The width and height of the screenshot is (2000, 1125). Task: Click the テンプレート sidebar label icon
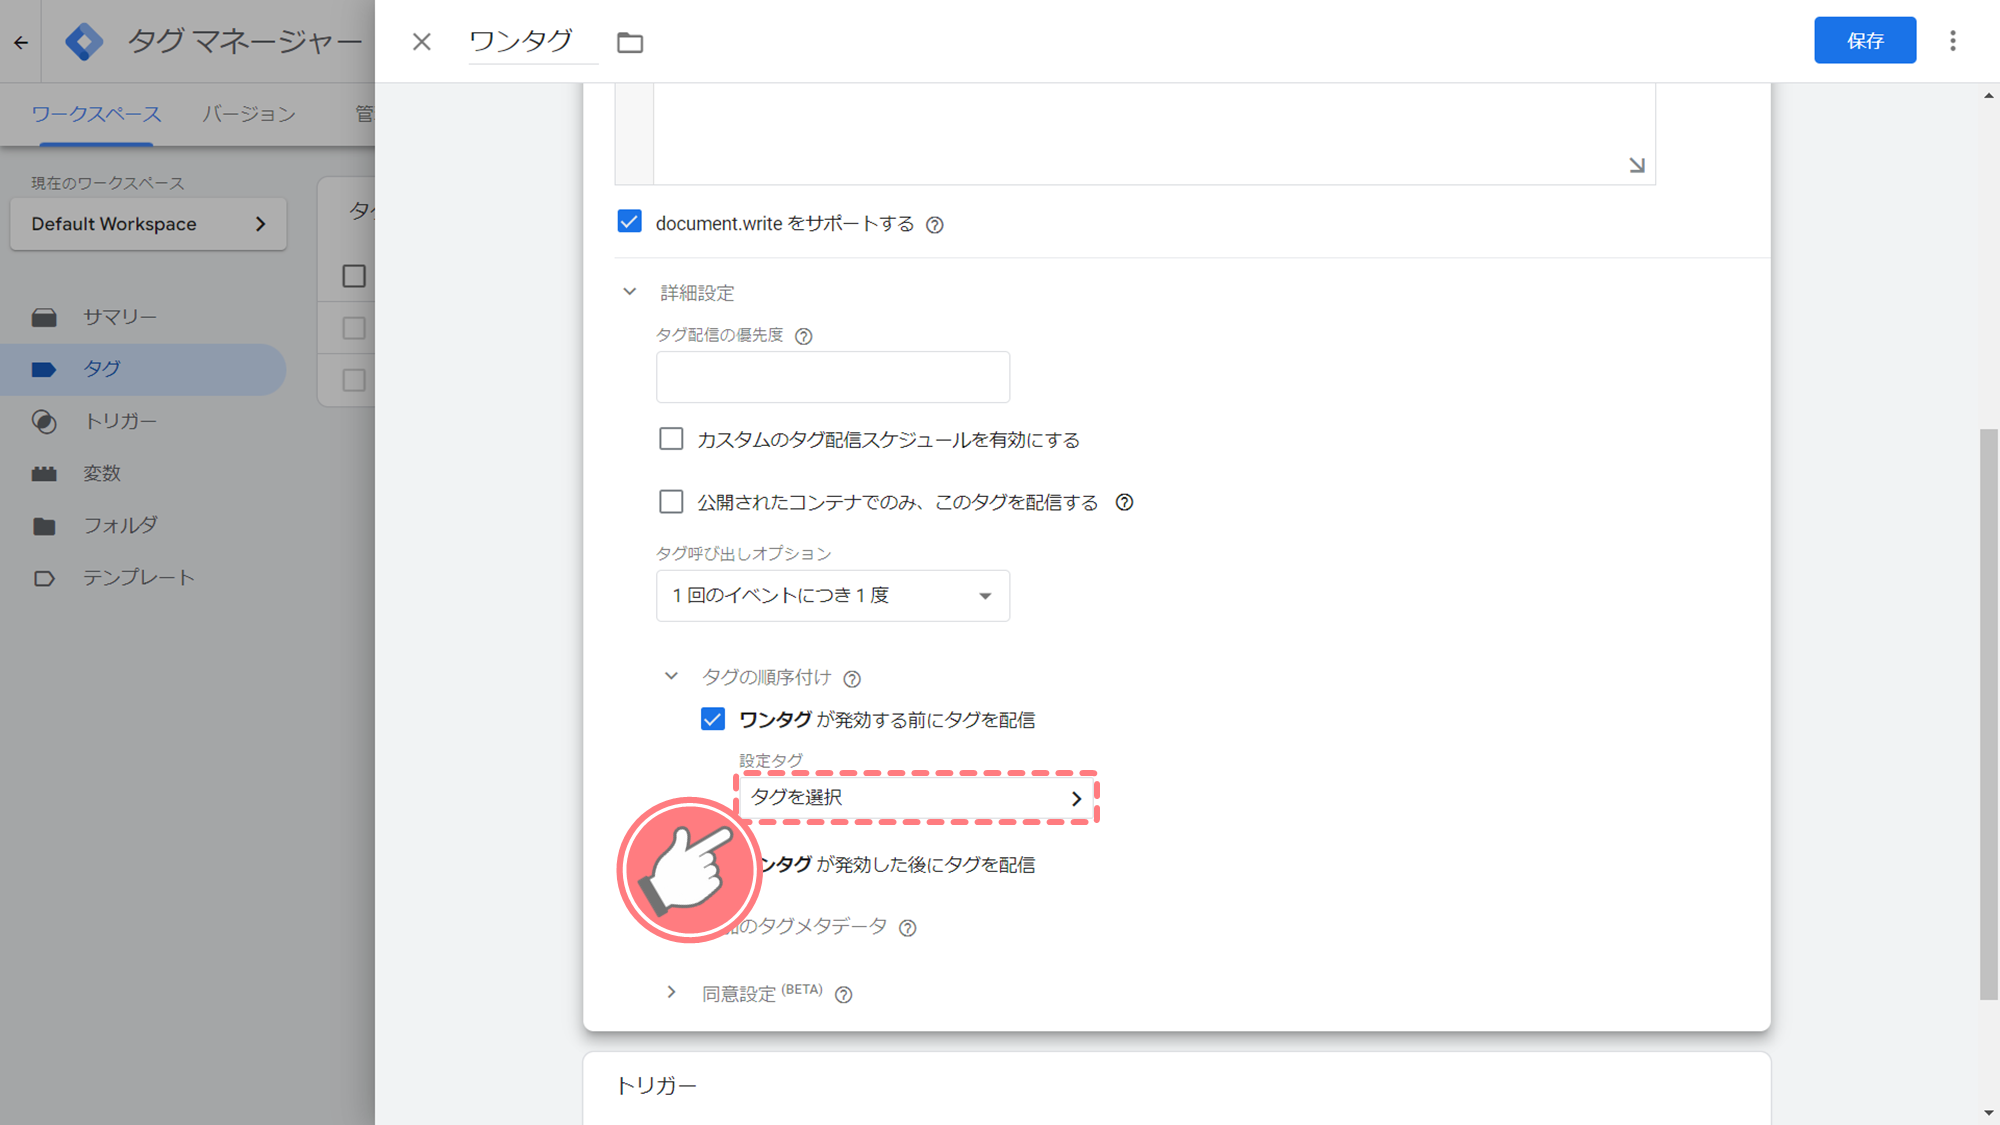tap(44, 578)
